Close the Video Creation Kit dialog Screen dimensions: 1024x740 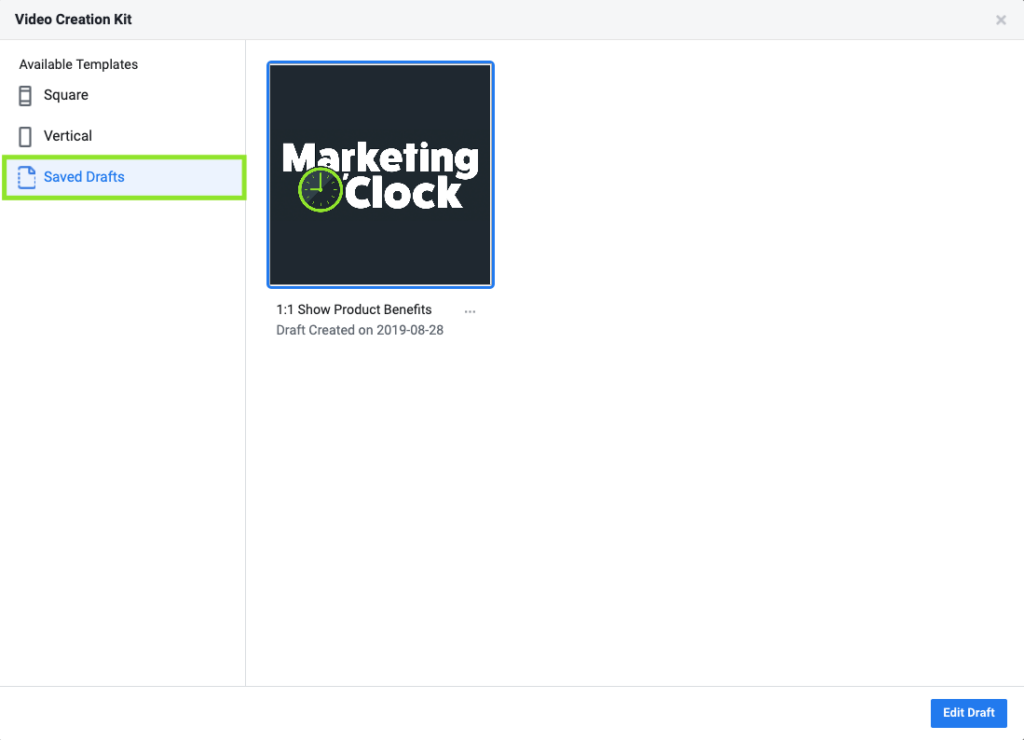(1000, 20)
